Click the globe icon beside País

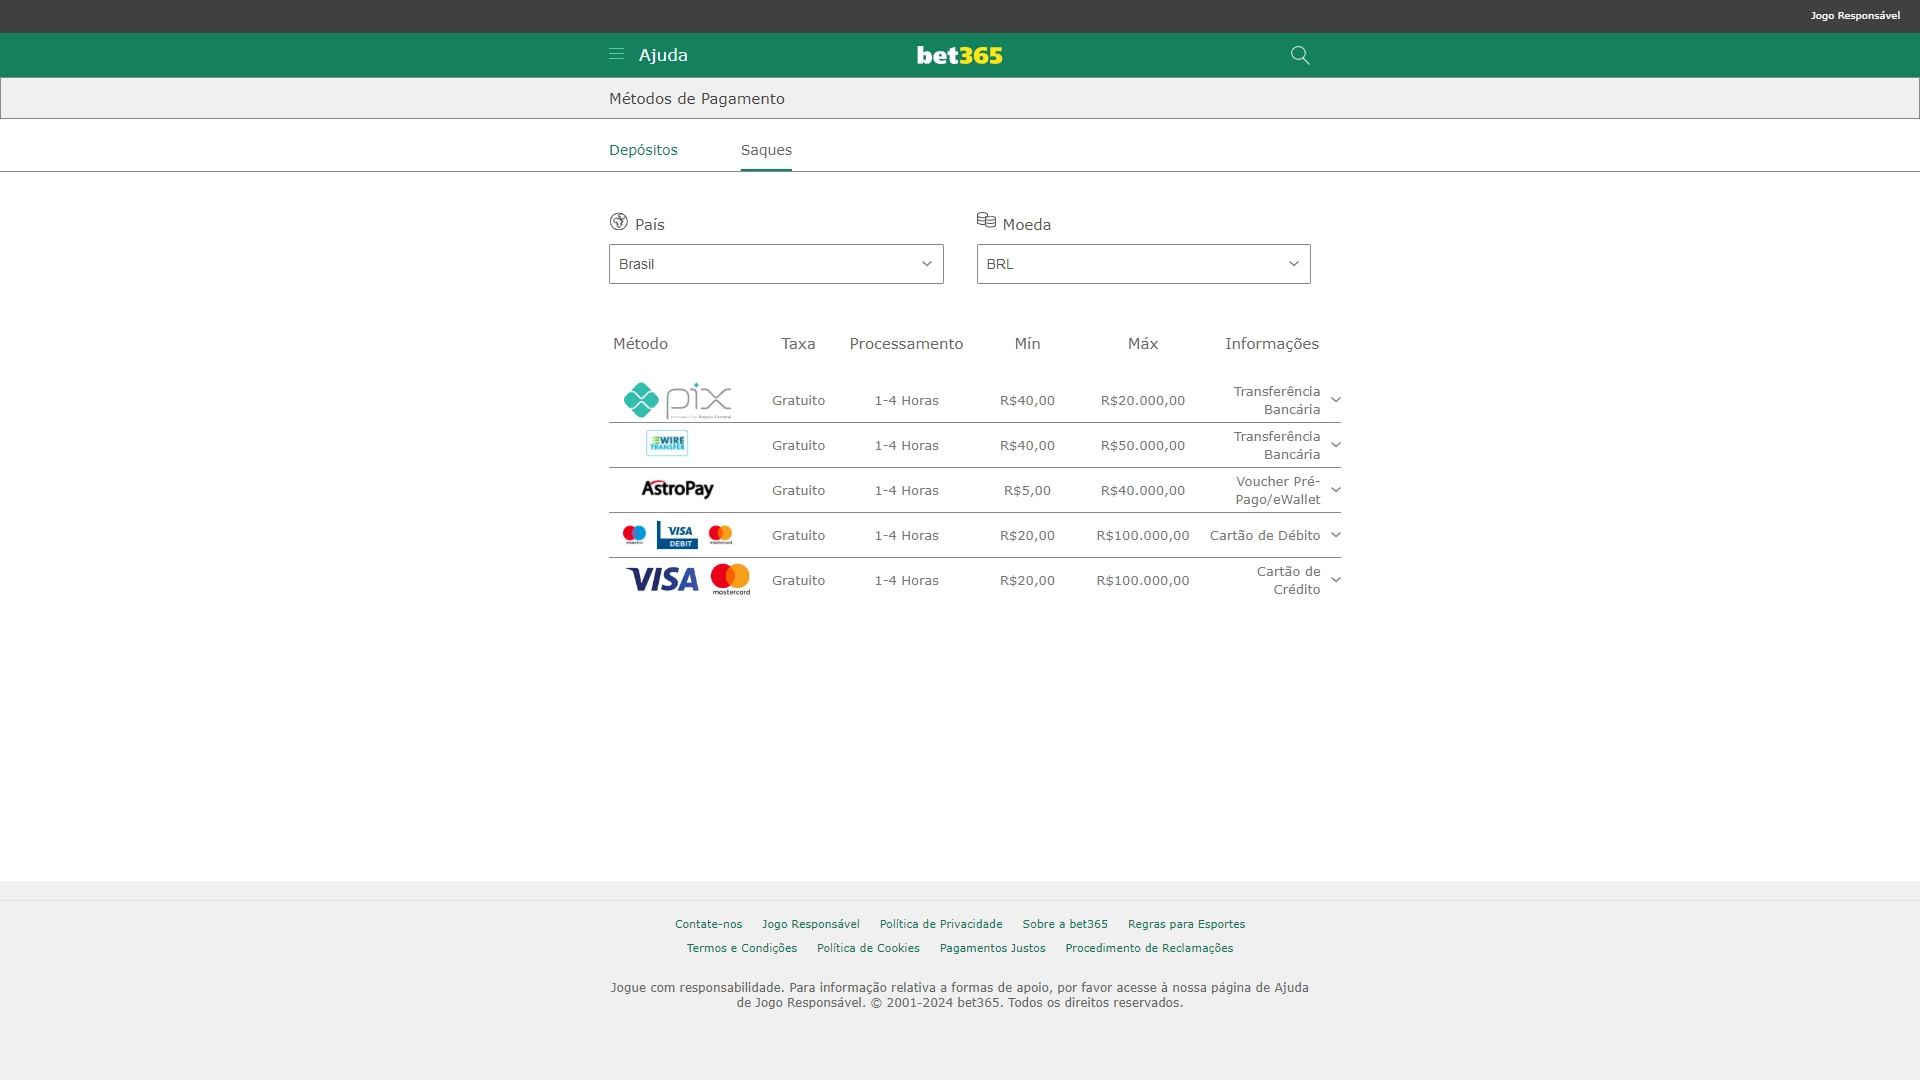tap(619, 221)
